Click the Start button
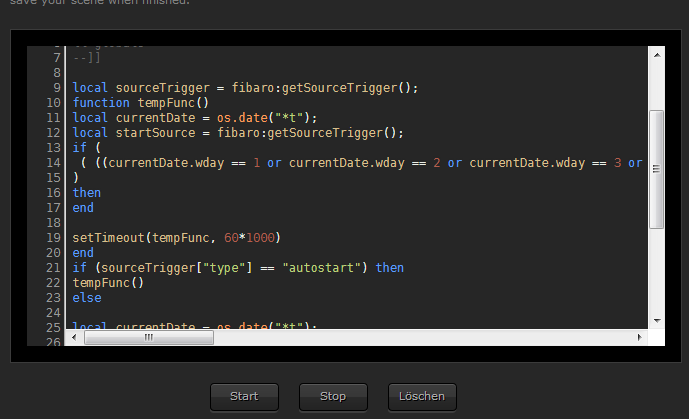The width and height of the screenshot is (689, 419). (x=244, y=397)
